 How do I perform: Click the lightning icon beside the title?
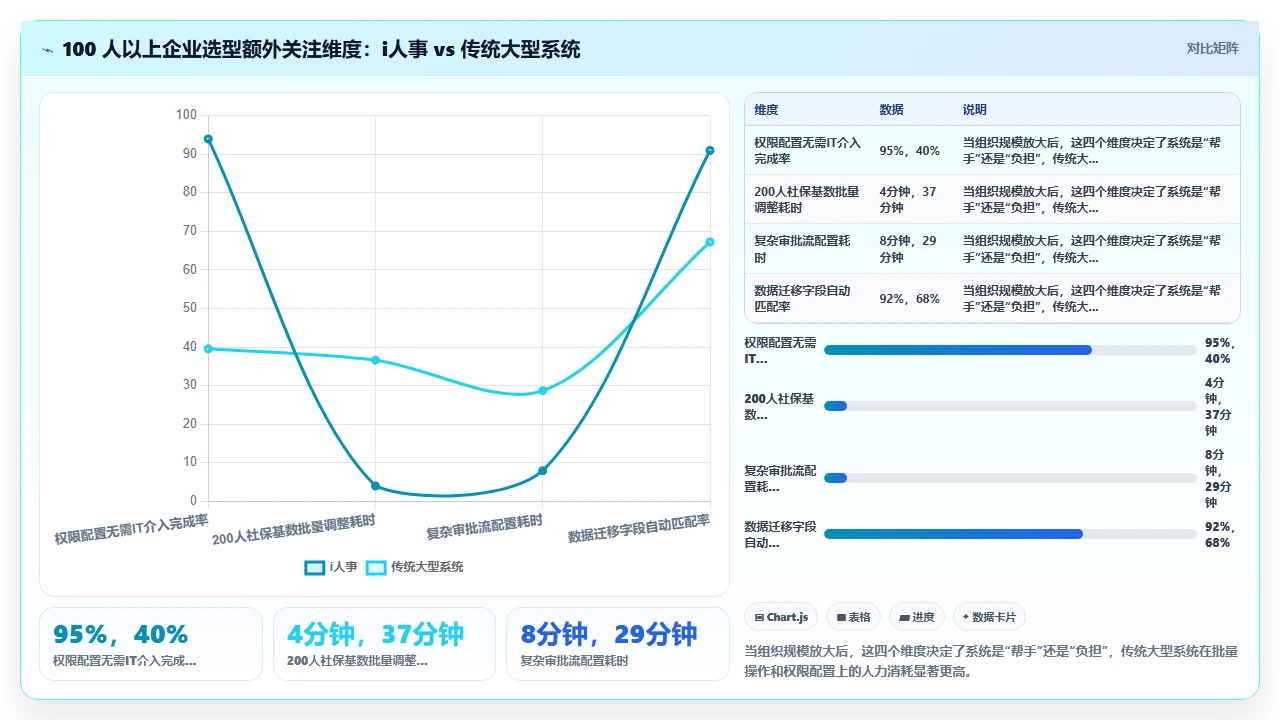click(48, 50)
